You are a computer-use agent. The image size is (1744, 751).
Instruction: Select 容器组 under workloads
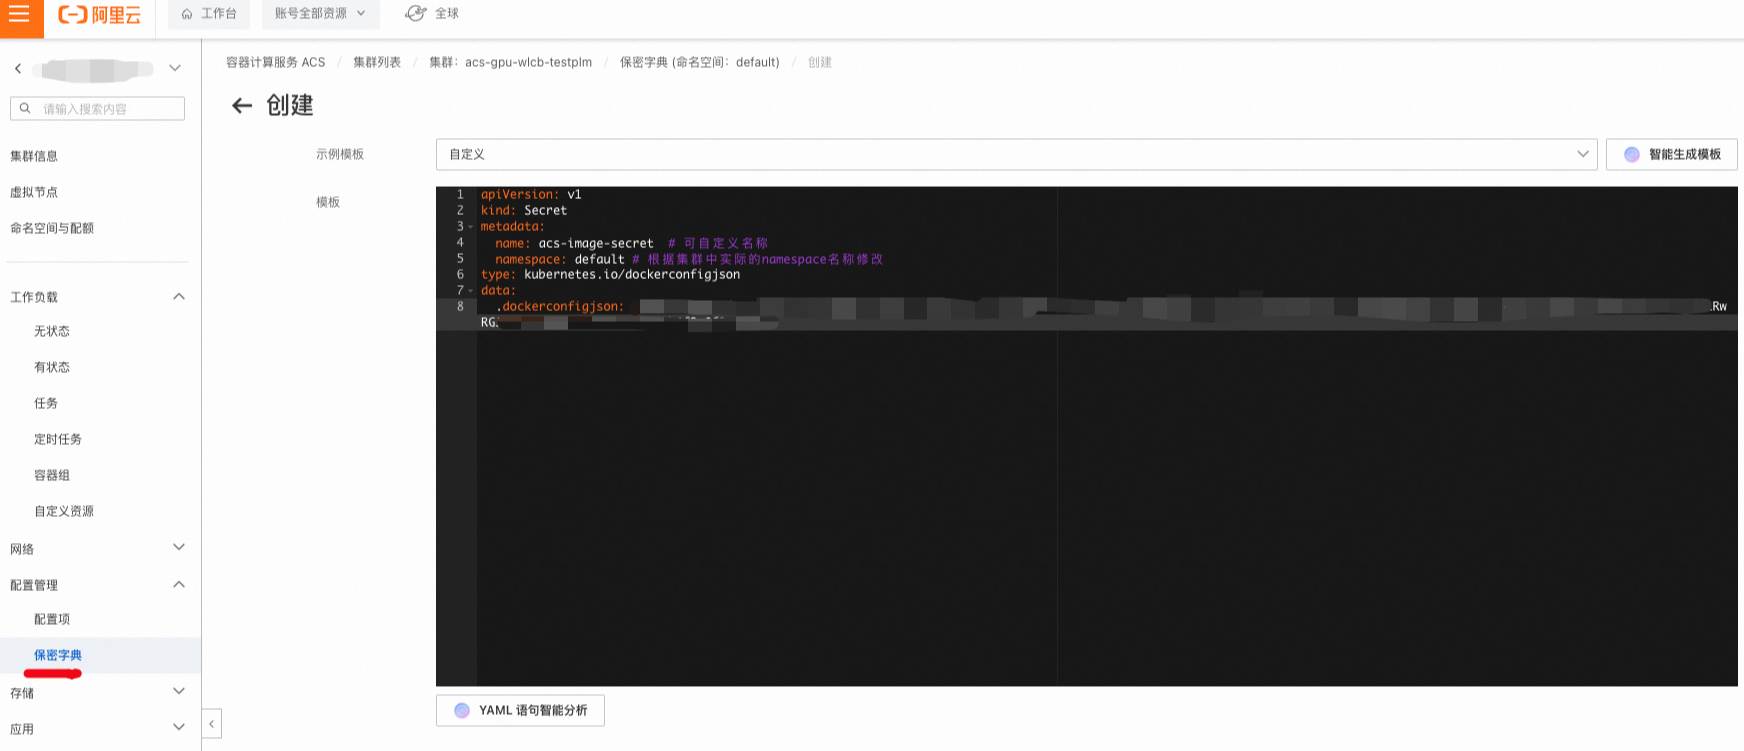tap(52, 475)
